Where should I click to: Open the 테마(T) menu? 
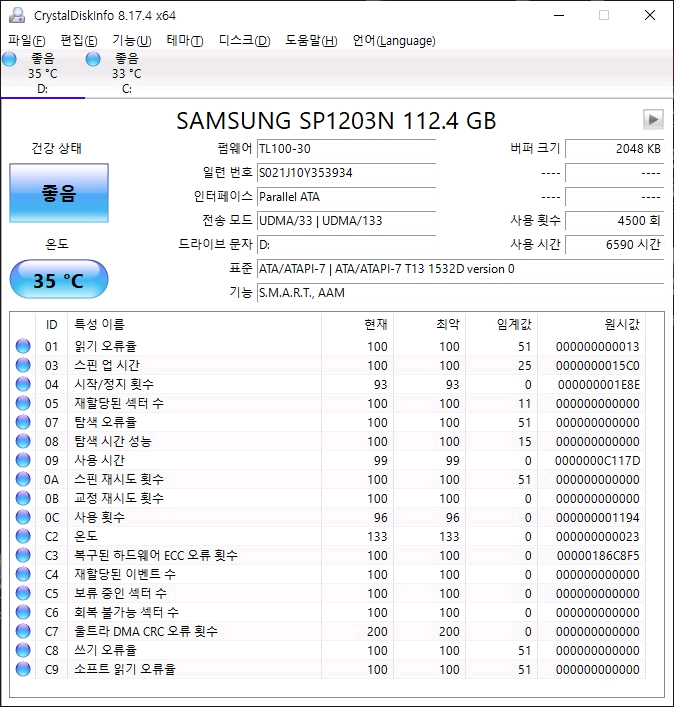point(185,41)
